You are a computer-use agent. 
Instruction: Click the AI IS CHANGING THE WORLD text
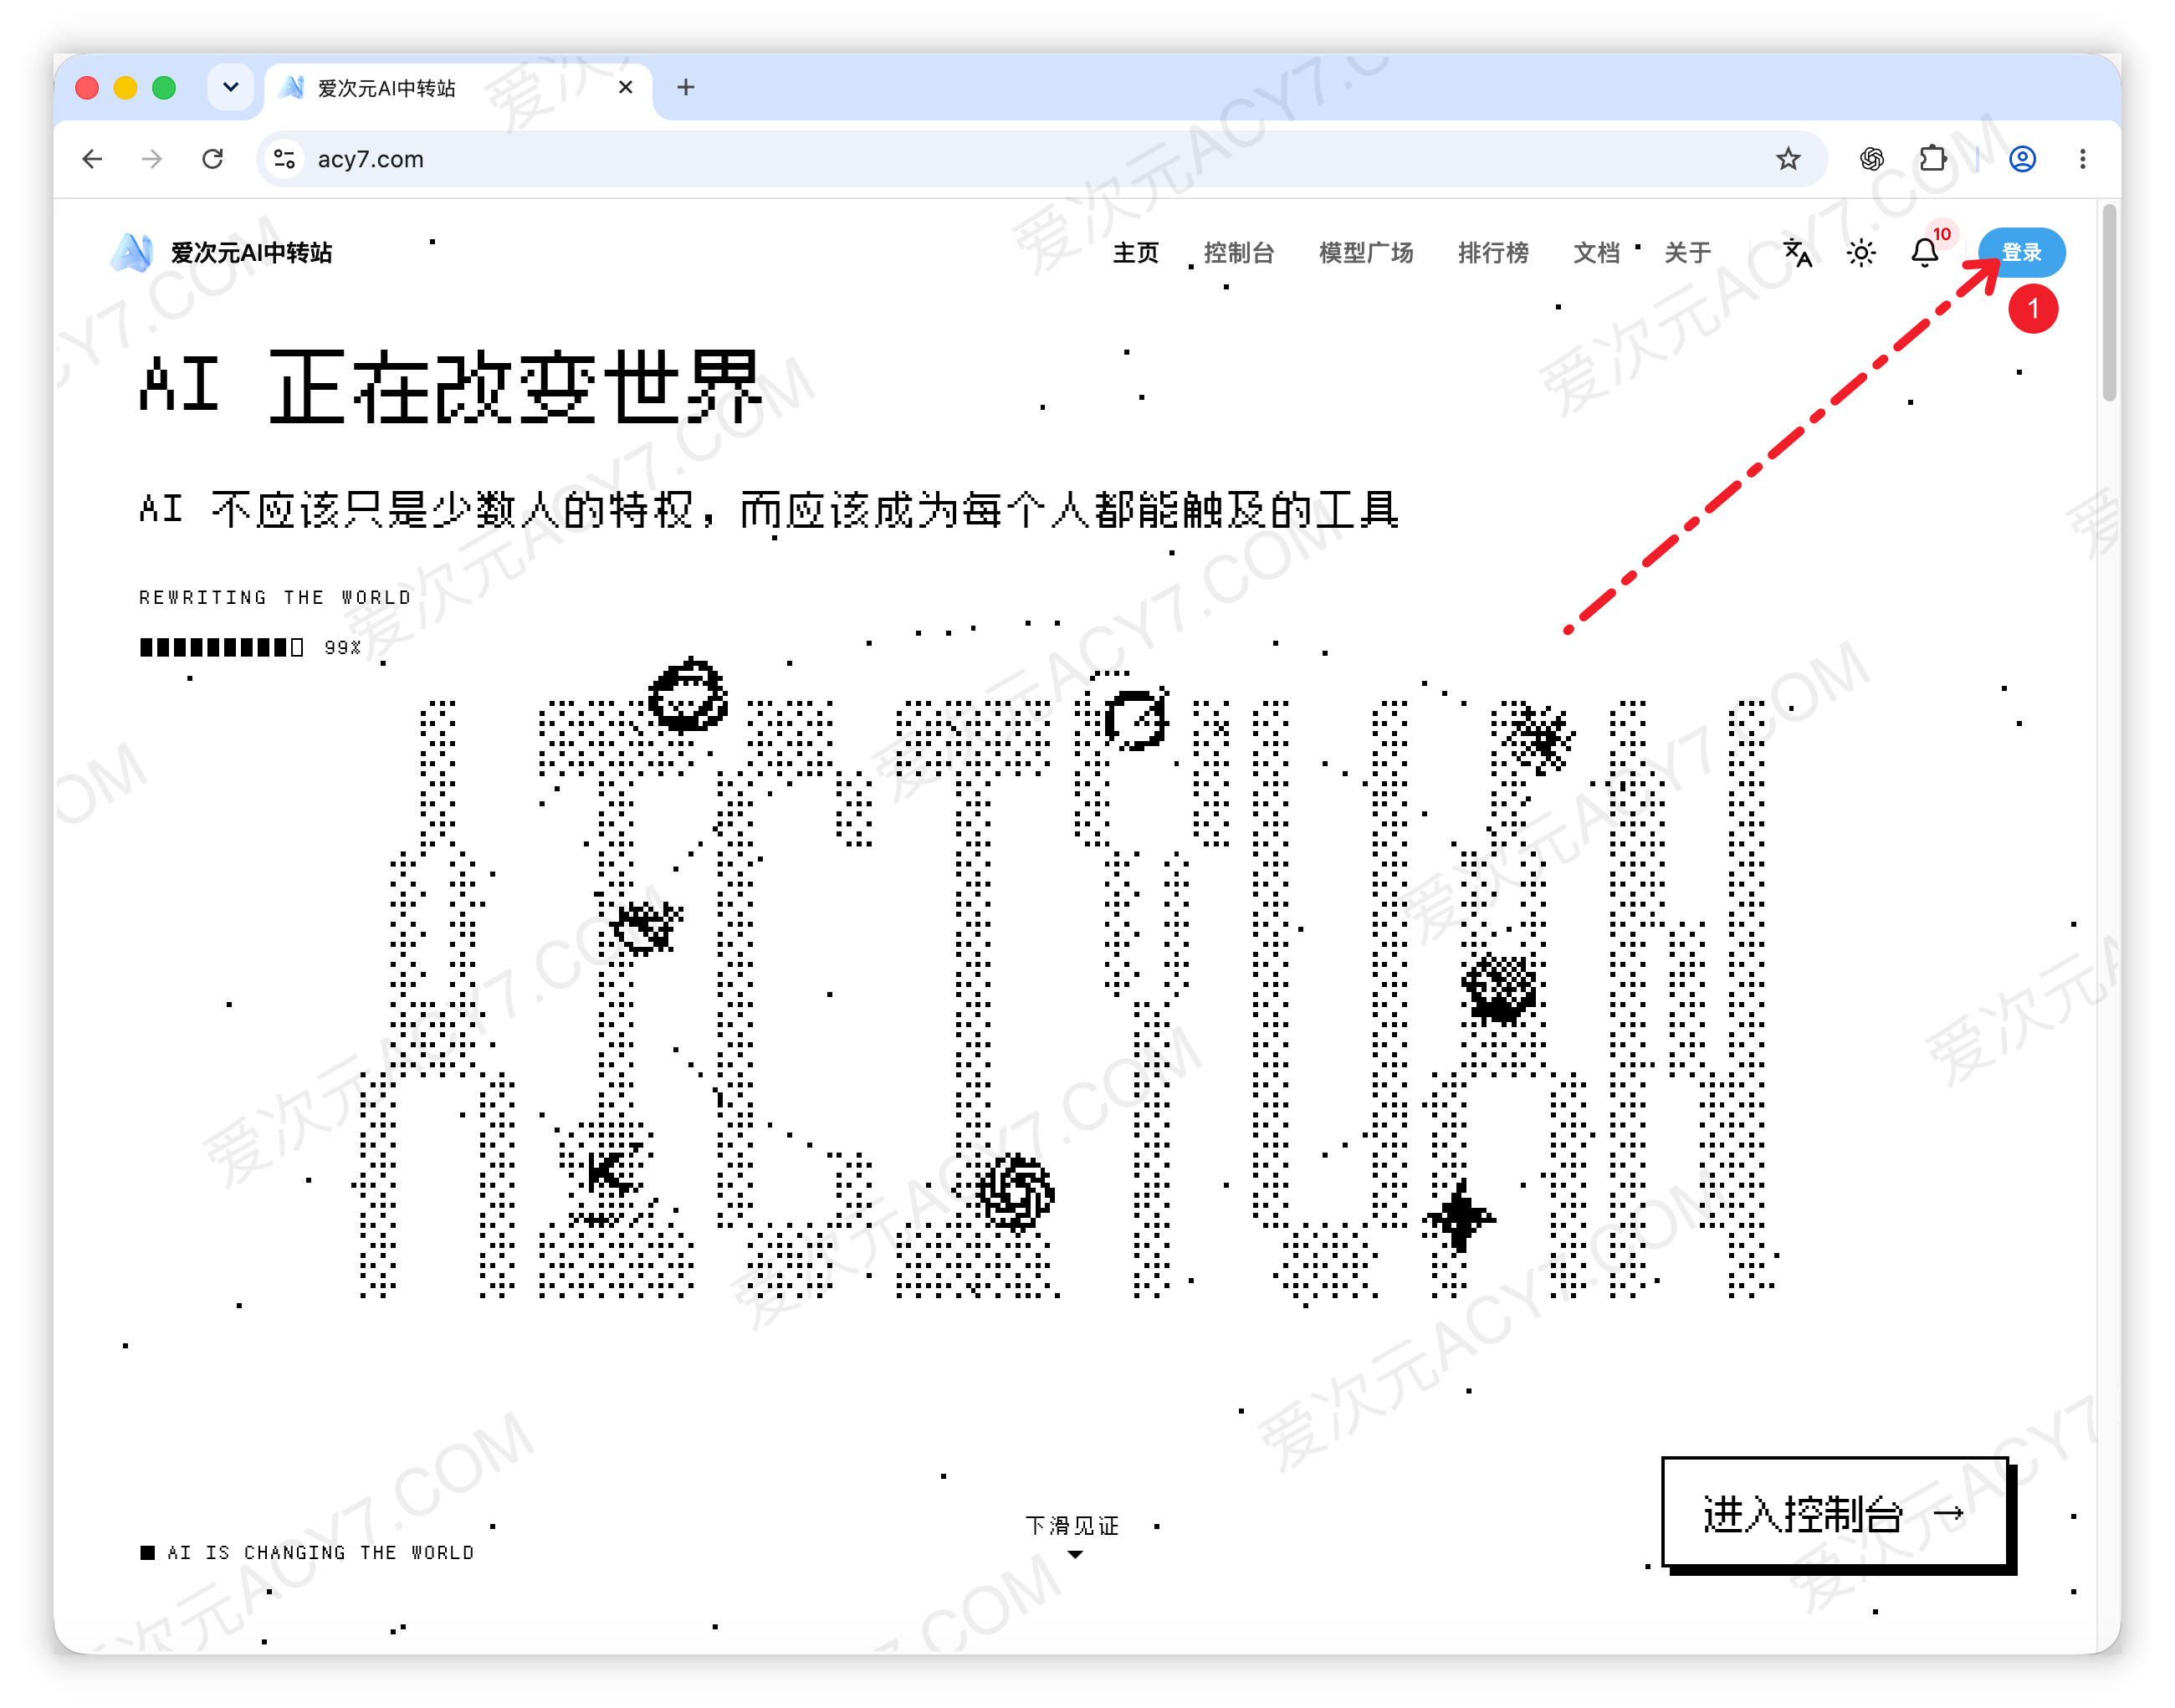click(x=320, y=1552)
